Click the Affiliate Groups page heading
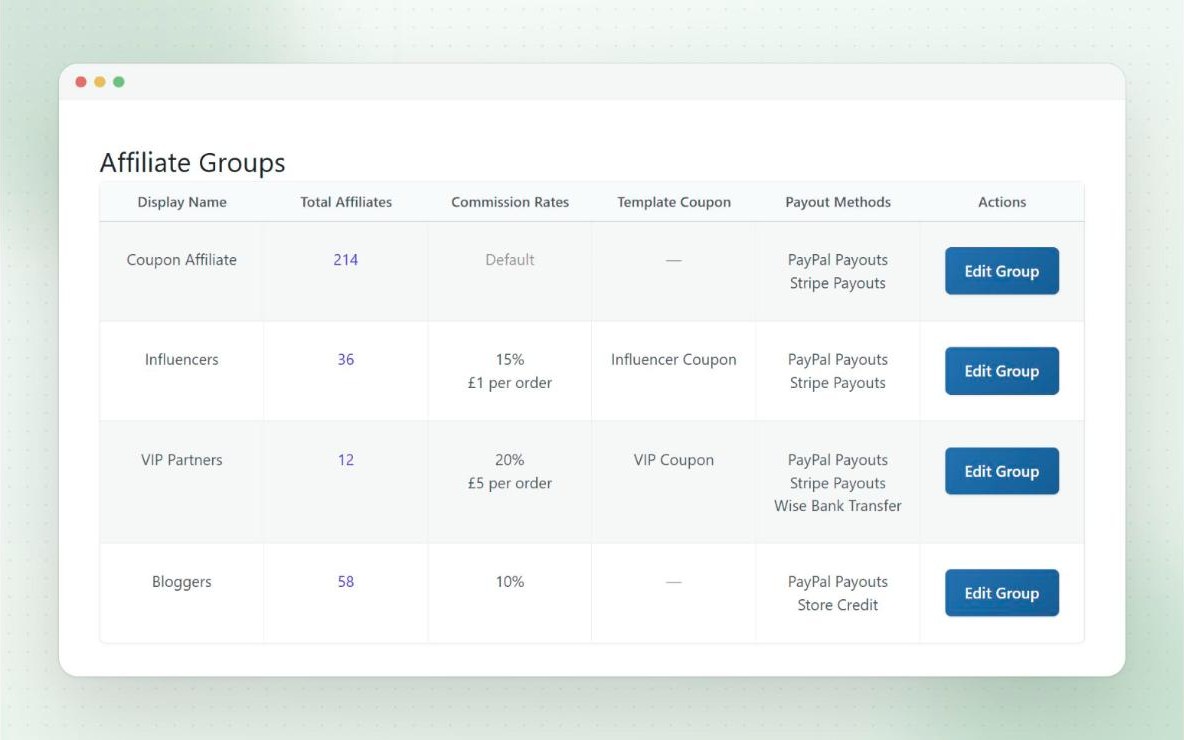1184x740 pixels. click(x=193, y=162)
